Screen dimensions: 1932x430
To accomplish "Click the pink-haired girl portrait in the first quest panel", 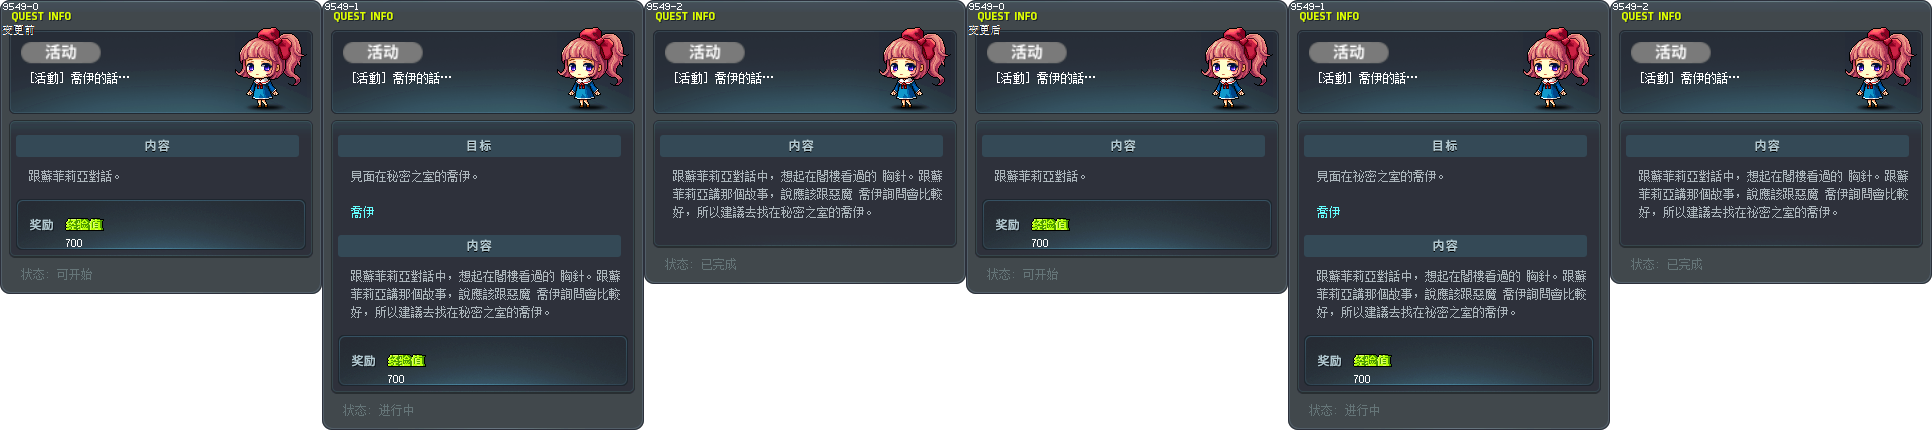I will [268, 69].
